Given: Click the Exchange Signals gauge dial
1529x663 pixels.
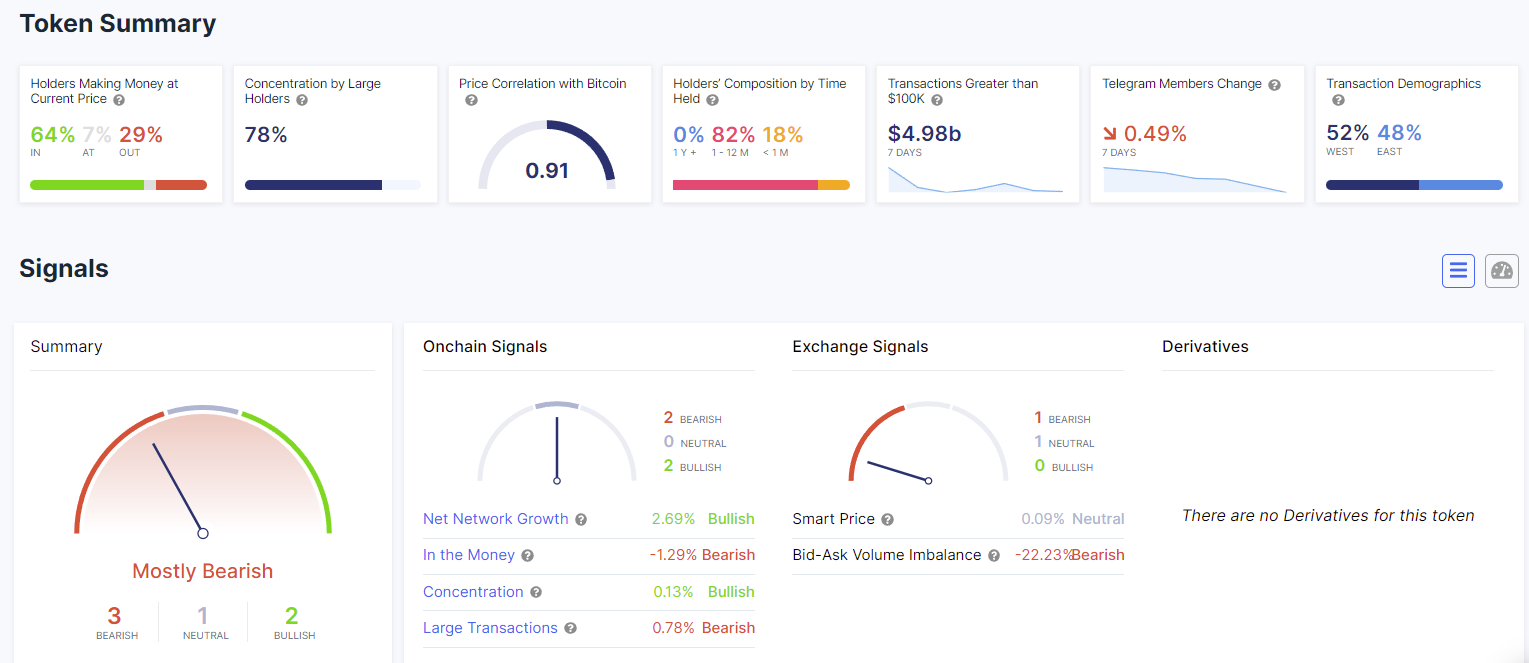Looking at the screenshot, I should (929, 443).
